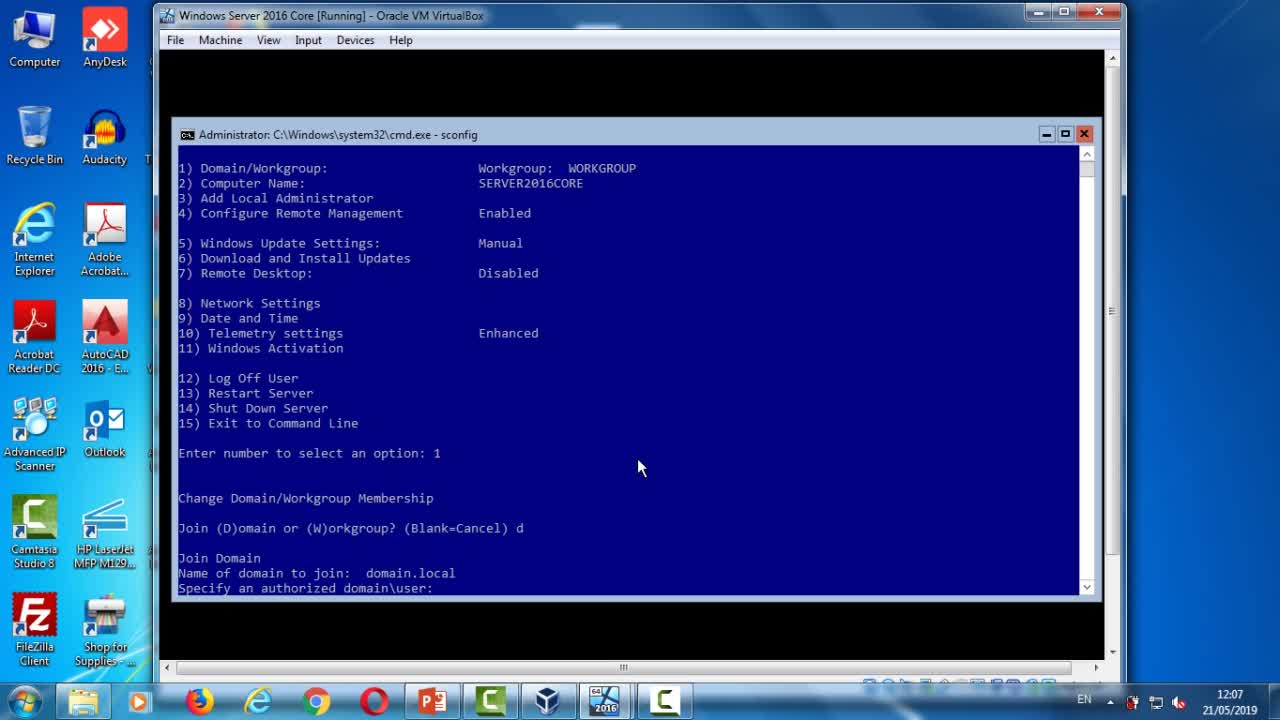
Task: Open the network tray icon
Action: [x=1156, y=702]
